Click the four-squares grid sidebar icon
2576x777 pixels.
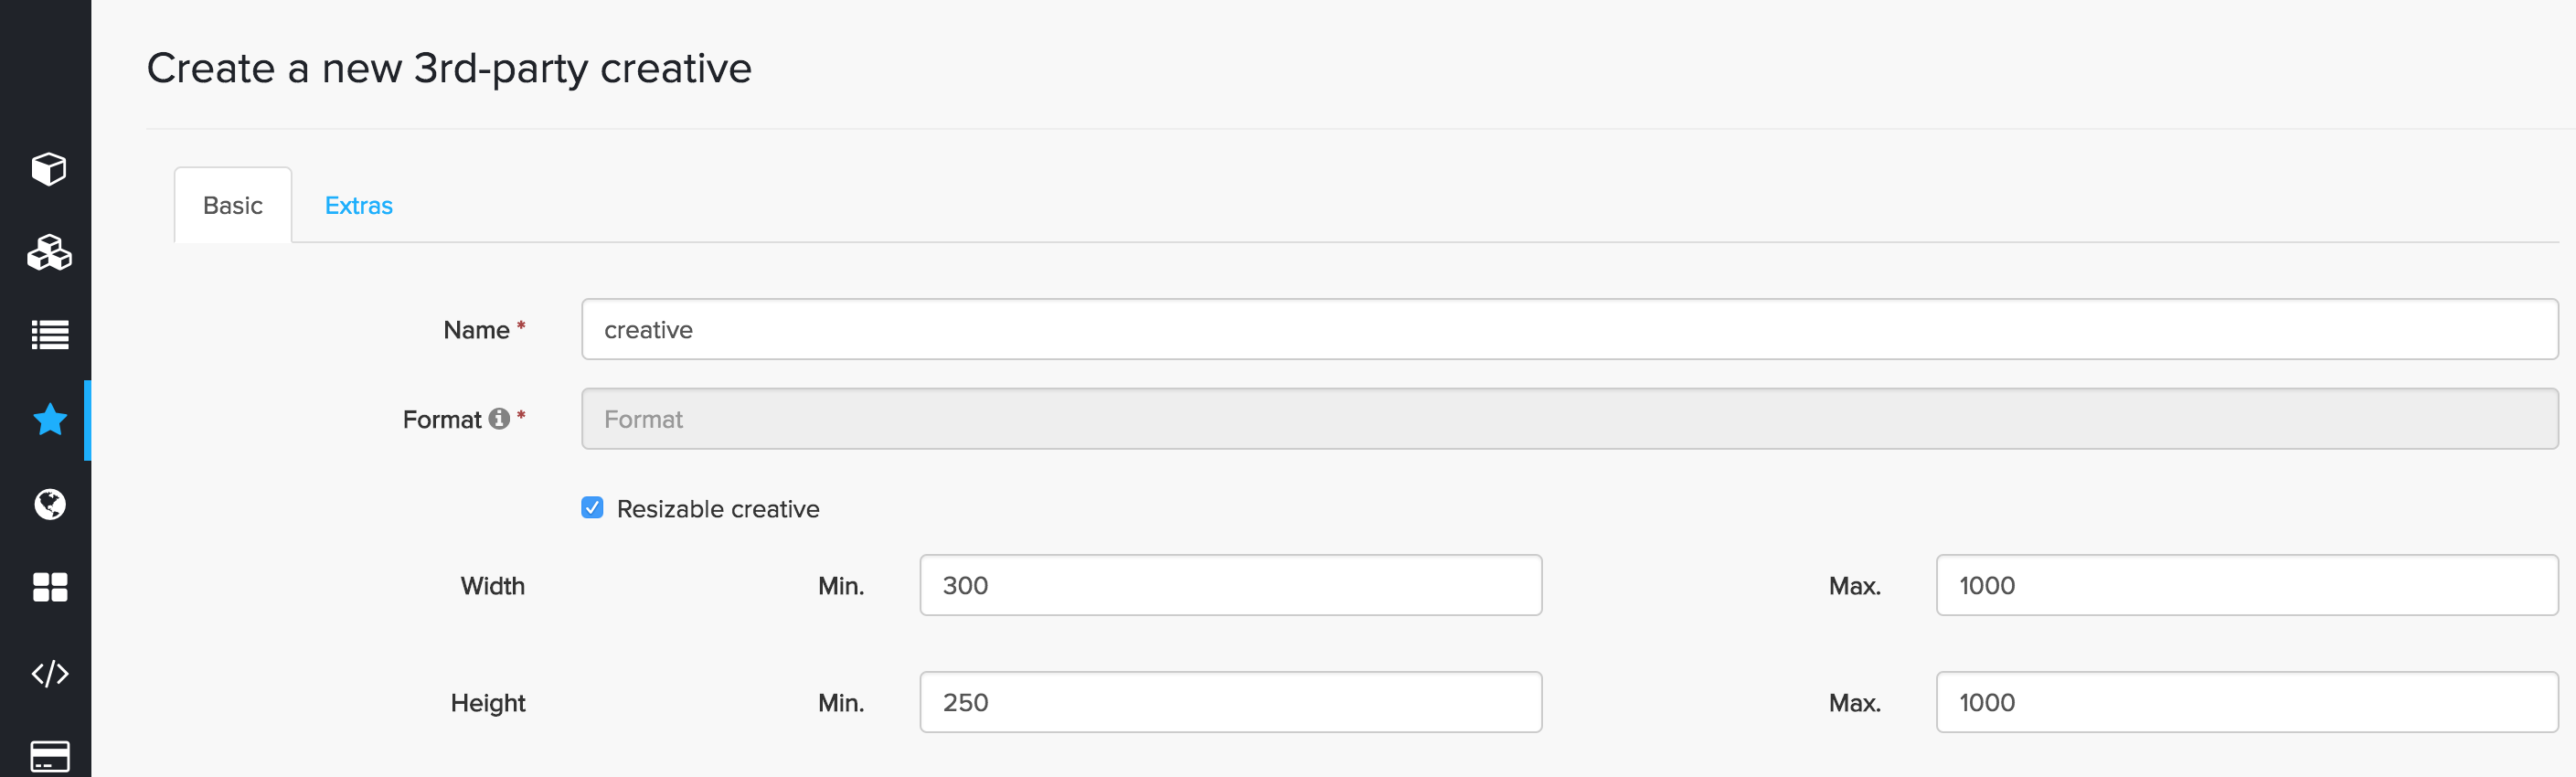pos(49,587)
